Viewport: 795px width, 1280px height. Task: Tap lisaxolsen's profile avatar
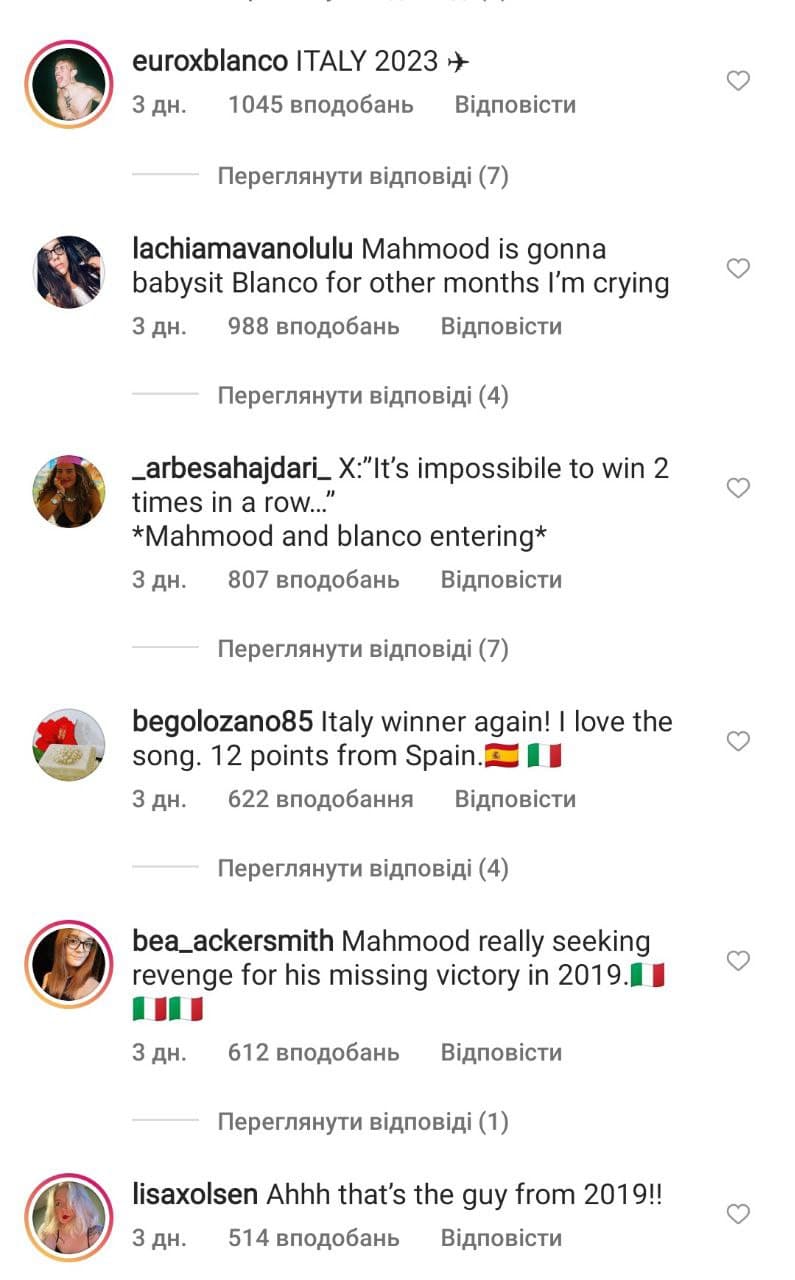(x=69, y=1217)
